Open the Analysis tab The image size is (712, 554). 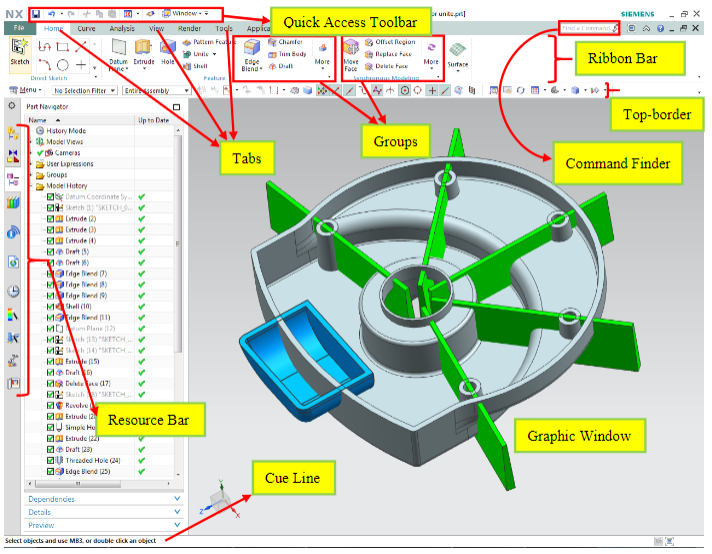coord(122,29)
